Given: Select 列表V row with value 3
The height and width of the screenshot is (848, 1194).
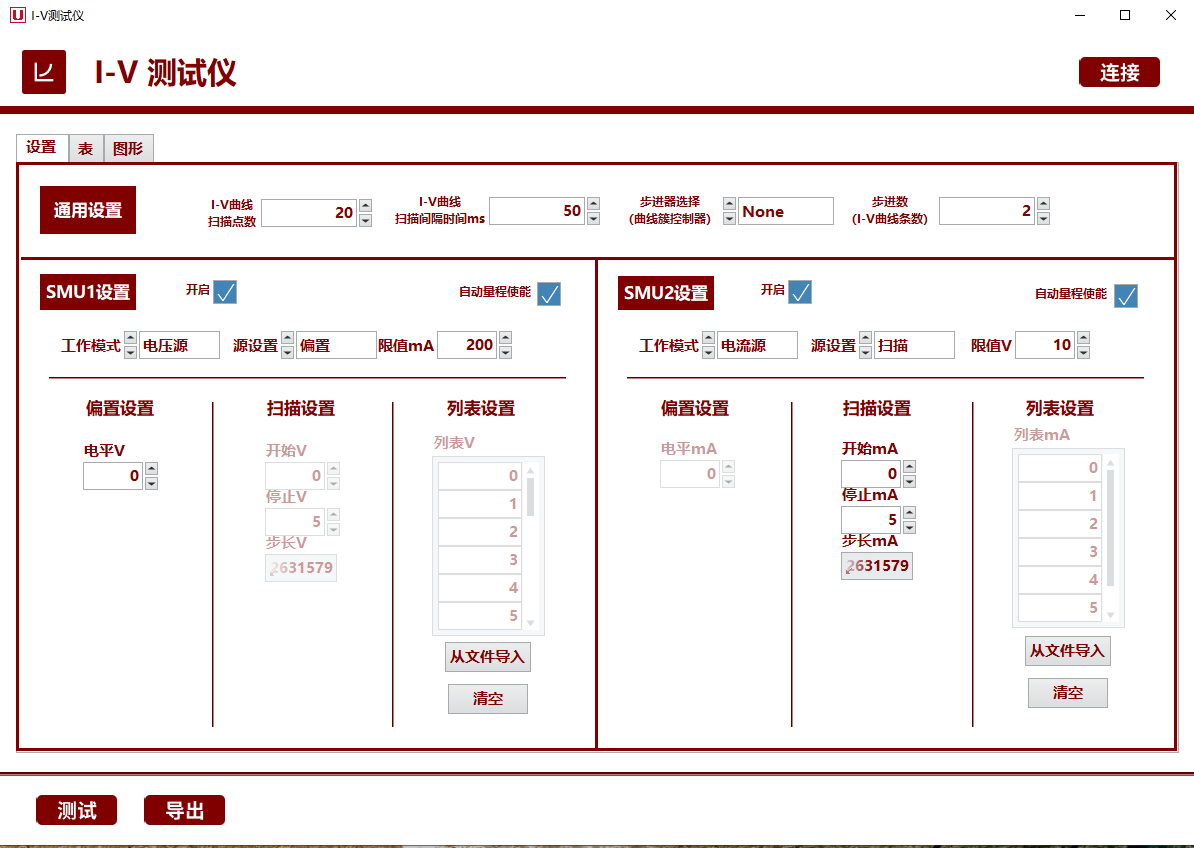Looking at the screenshot, I should [x=480, y=559].
